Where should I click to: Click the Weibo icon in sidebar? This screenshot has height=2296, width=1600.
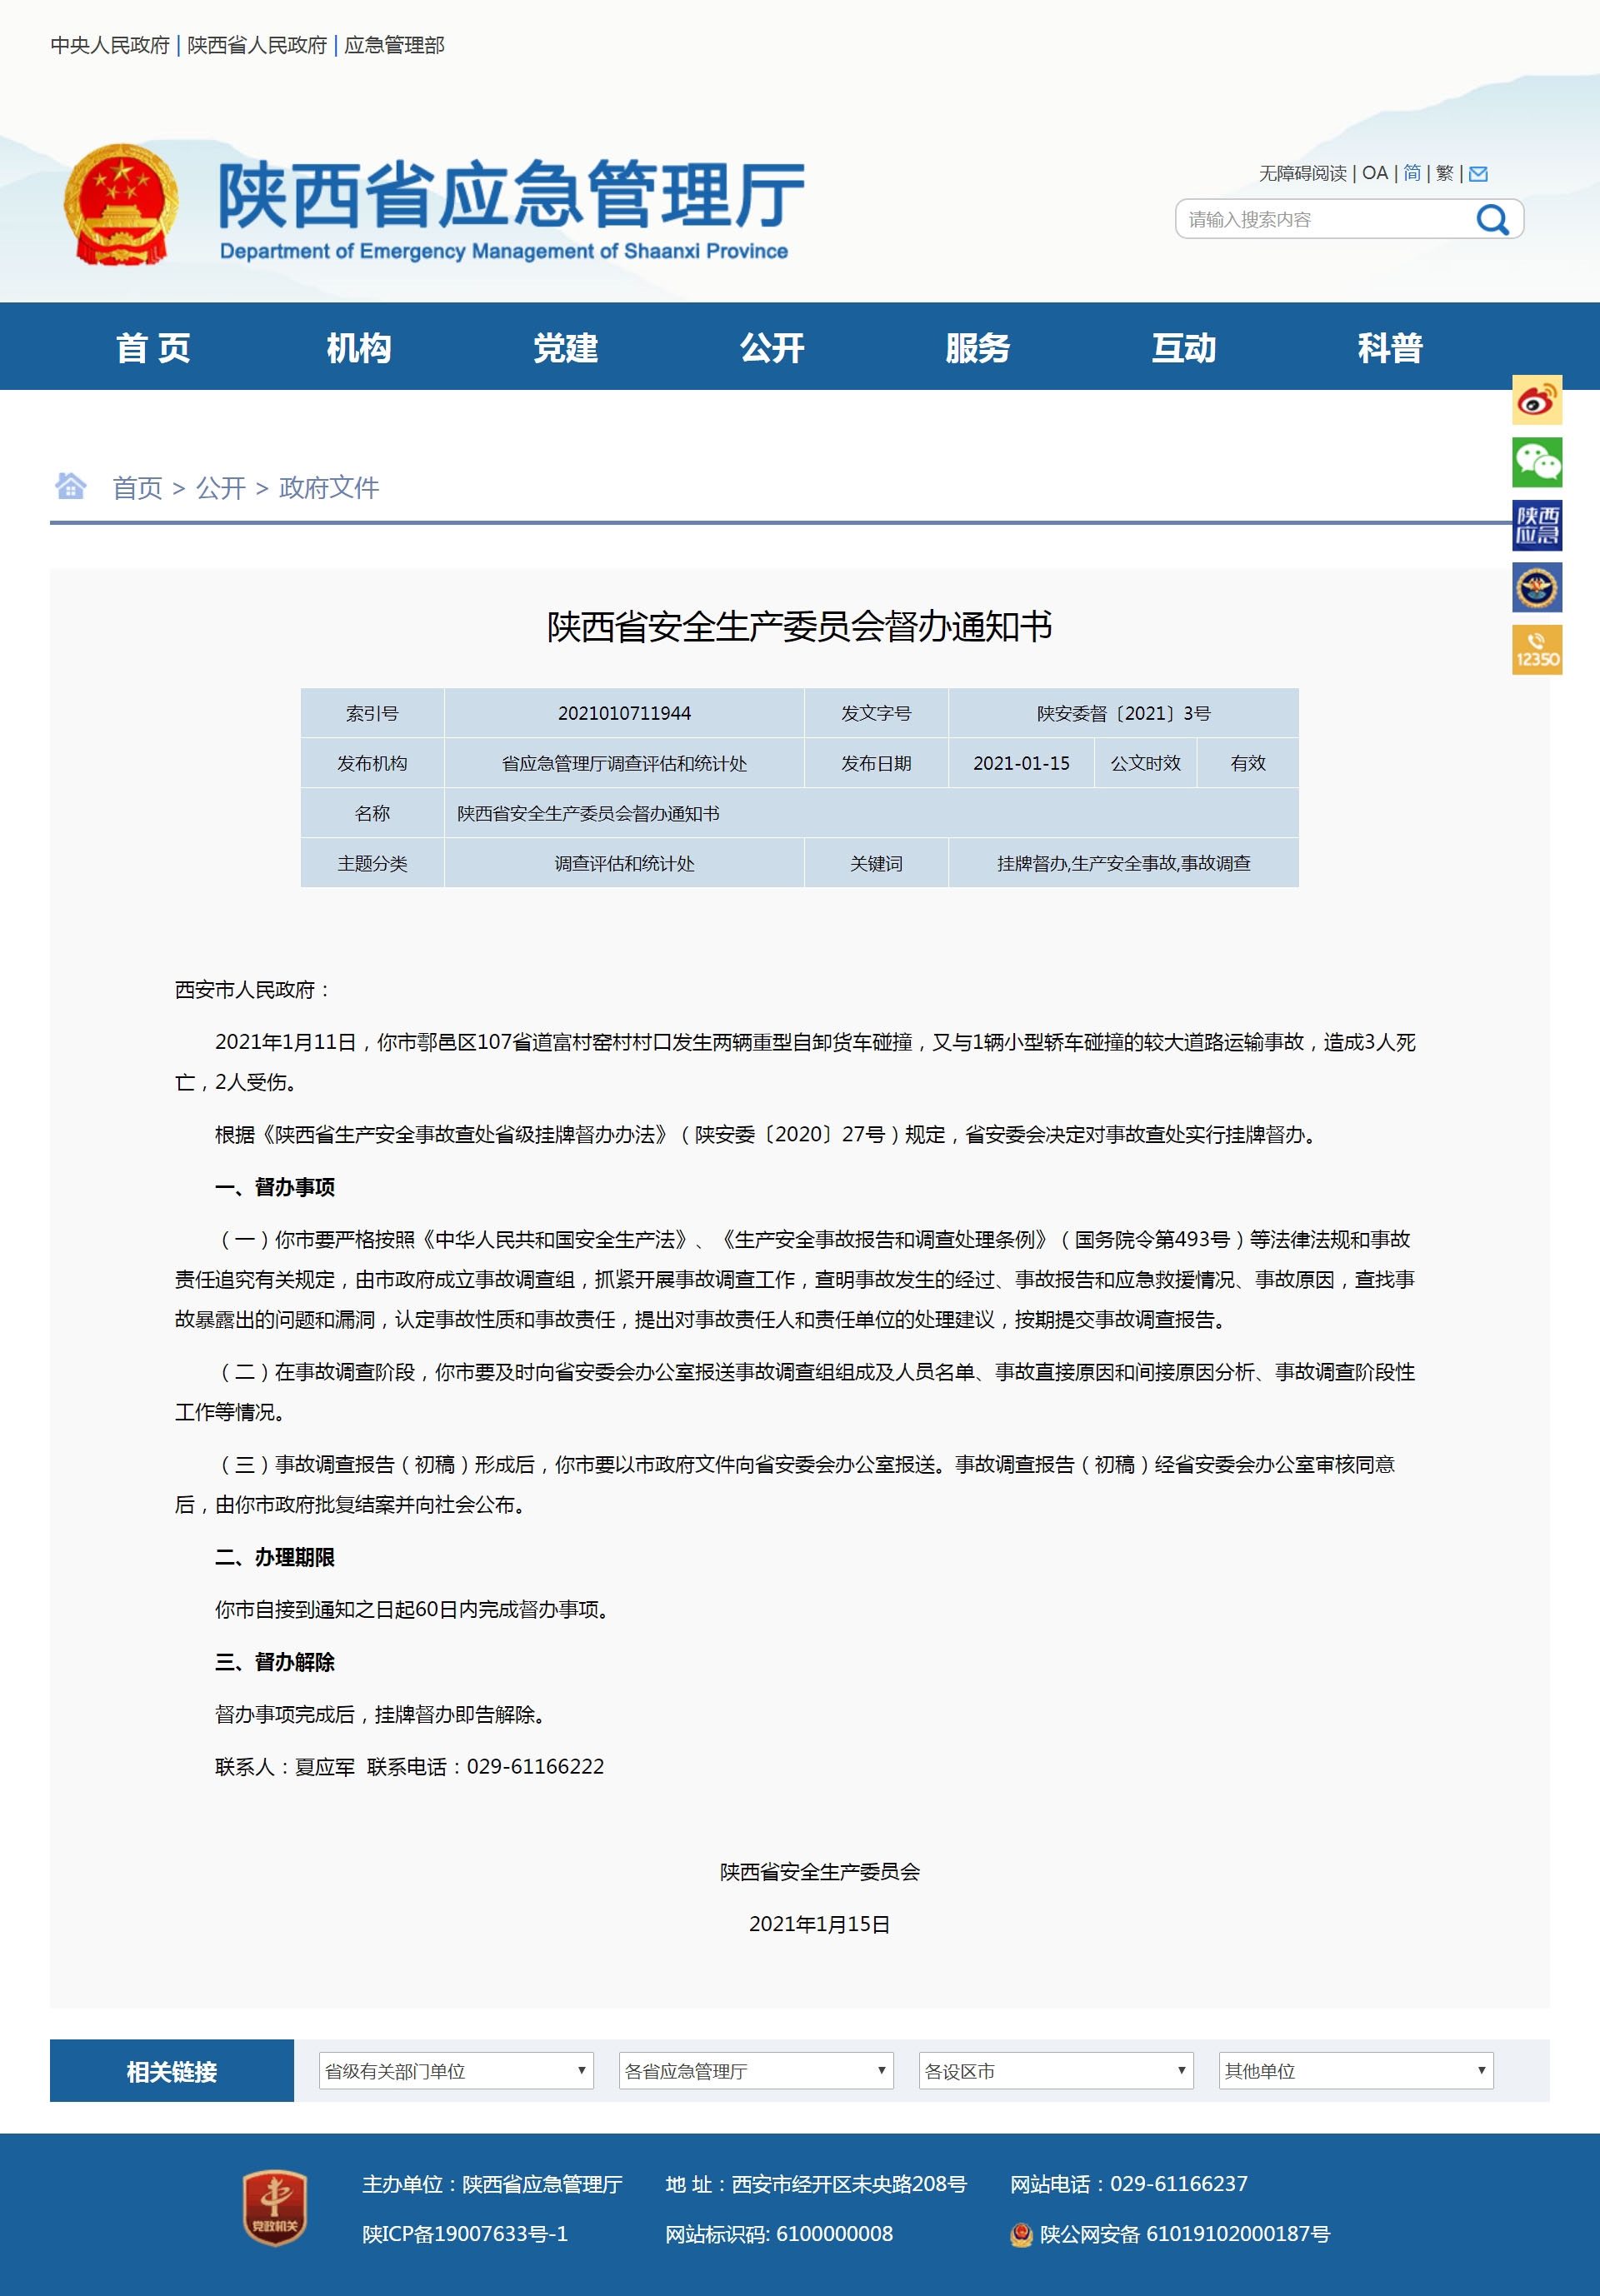[x=1536, y=401]
